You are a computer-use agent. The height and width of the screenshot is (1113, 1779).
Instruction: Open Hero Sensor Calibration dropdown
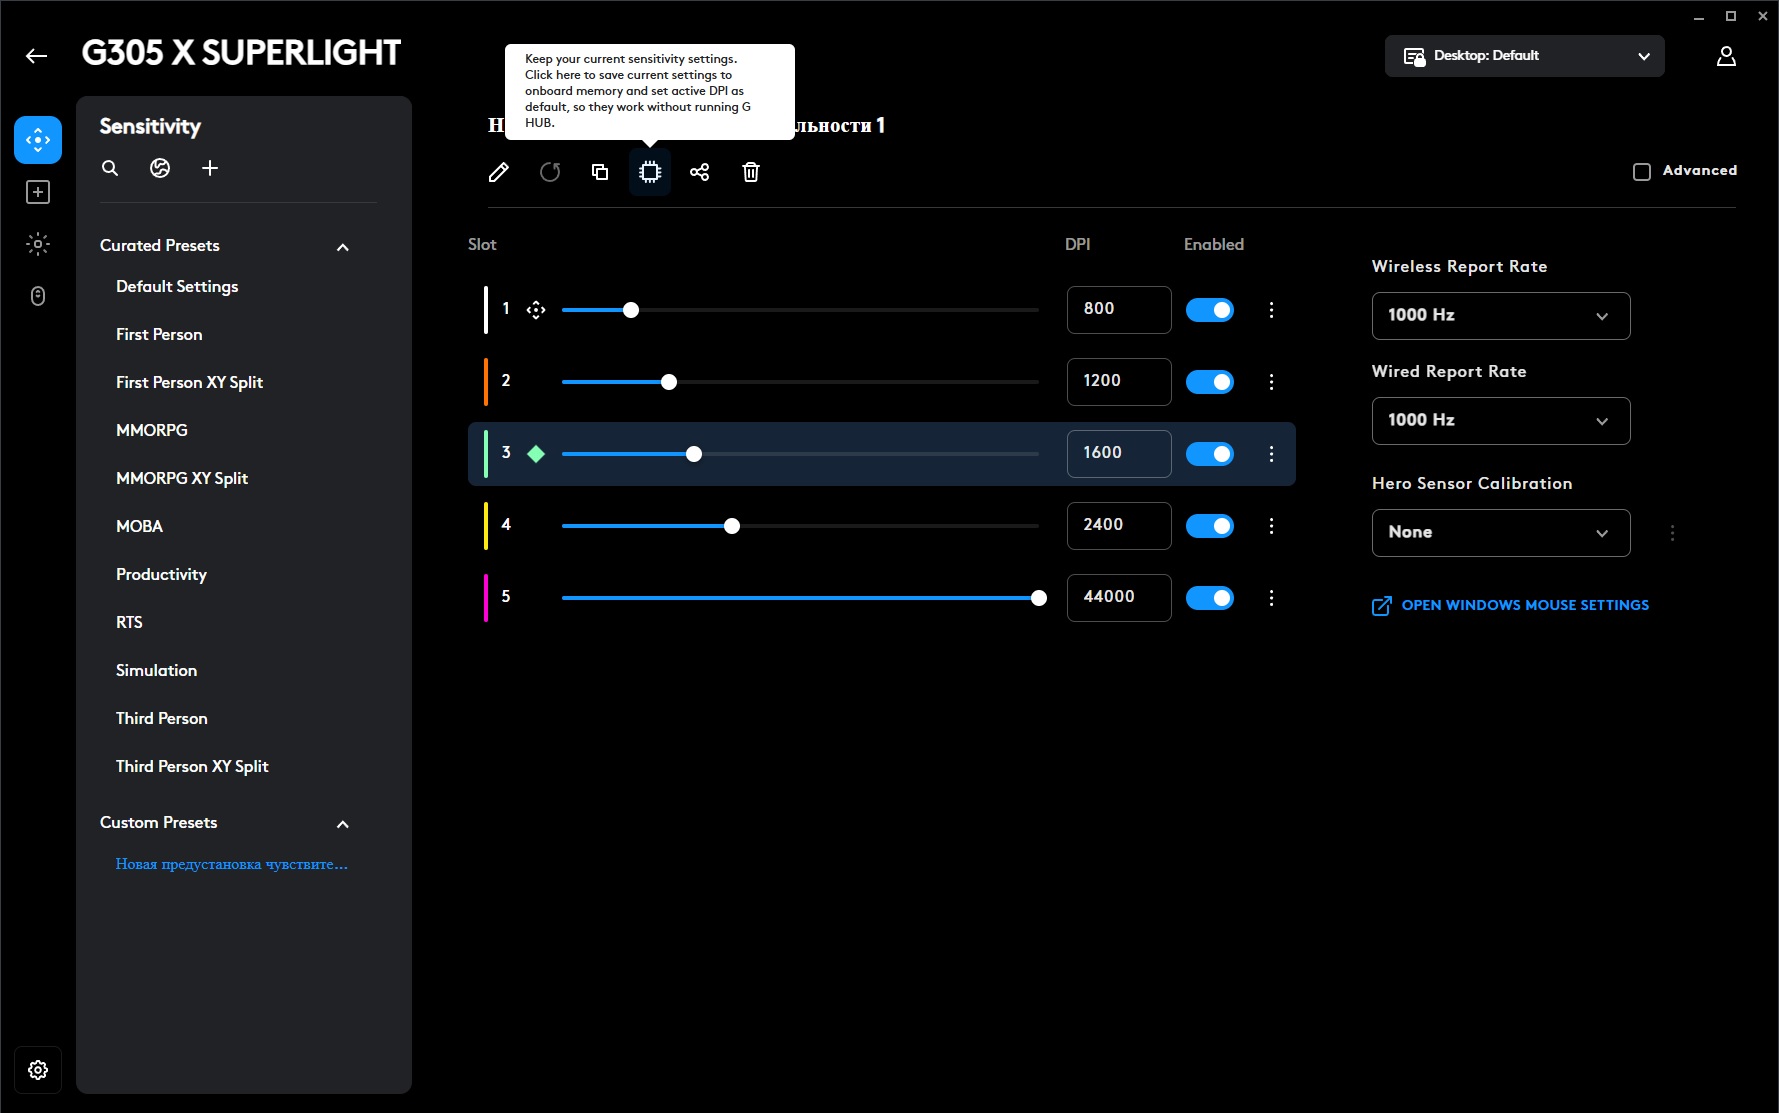(x=1501, y=533)
